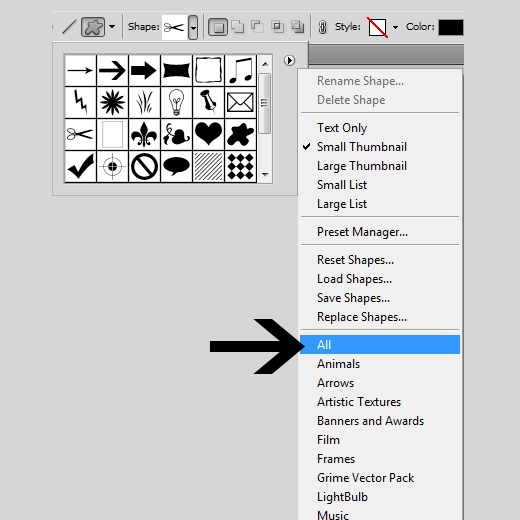
Task: Pick the rough square frame shape
Action: coord(208,70)
